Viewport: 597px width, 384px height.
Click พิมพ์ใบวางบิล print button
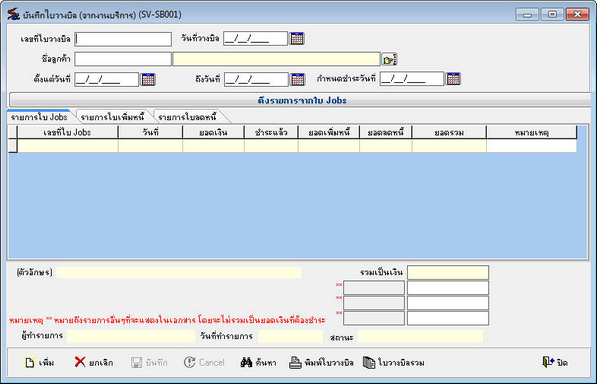[321, 363]
